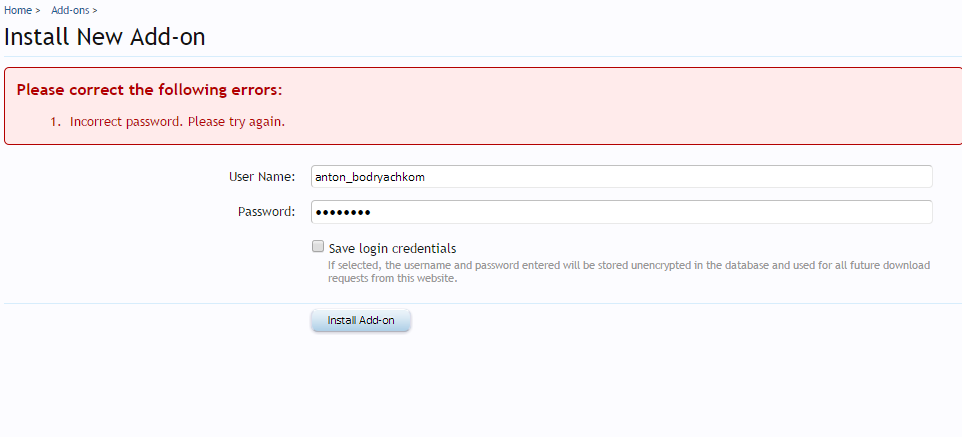Focus the User Name input field
The image size is (962, 437).
pos(621,177)
